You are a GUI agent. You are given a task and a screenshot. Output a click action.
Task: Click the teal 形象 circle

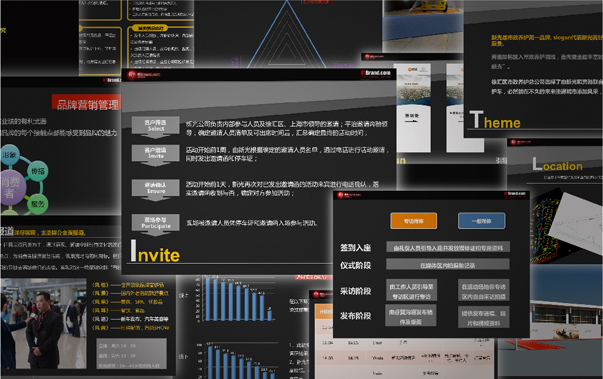point(10,155)
